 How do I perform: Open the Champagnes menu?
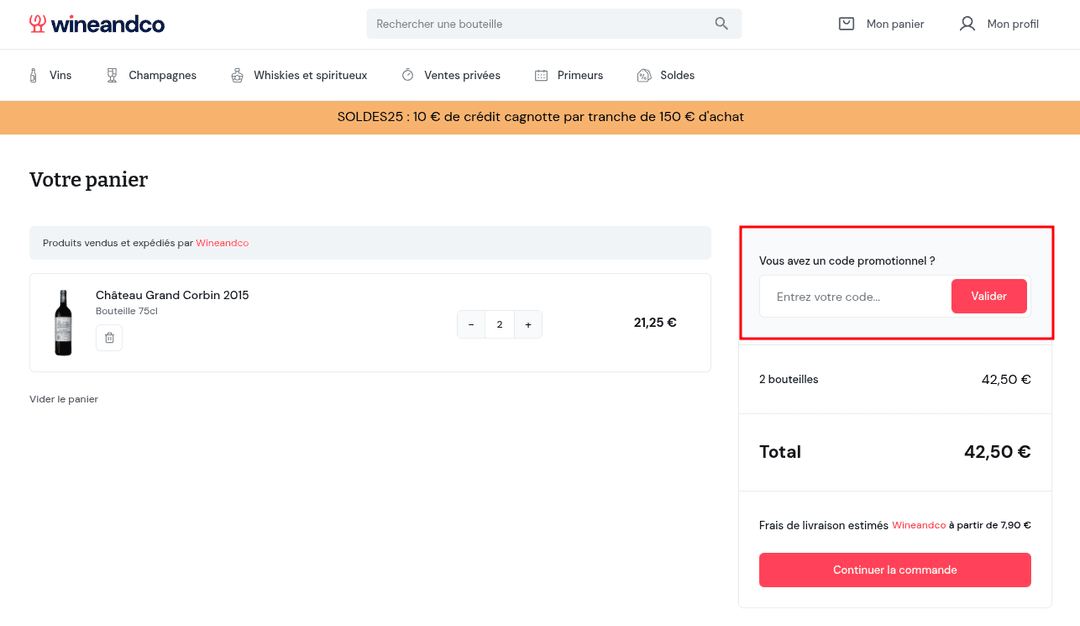pos(162,75)
